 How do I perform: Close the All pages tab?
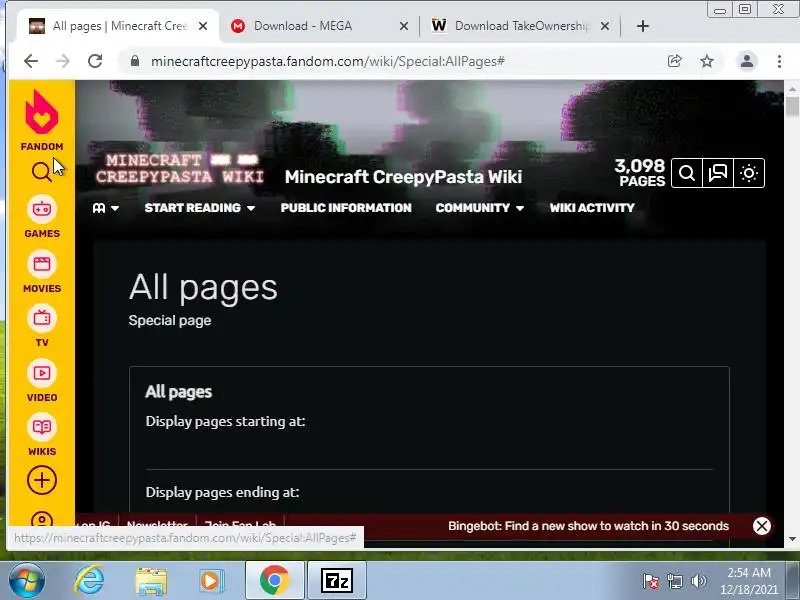203,26
